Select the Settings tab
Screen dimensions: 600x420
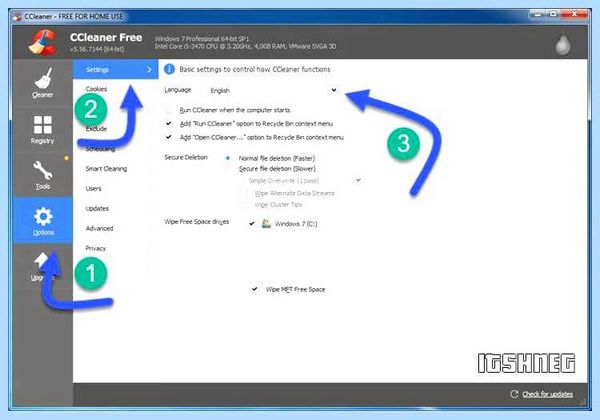coord(116,69)
